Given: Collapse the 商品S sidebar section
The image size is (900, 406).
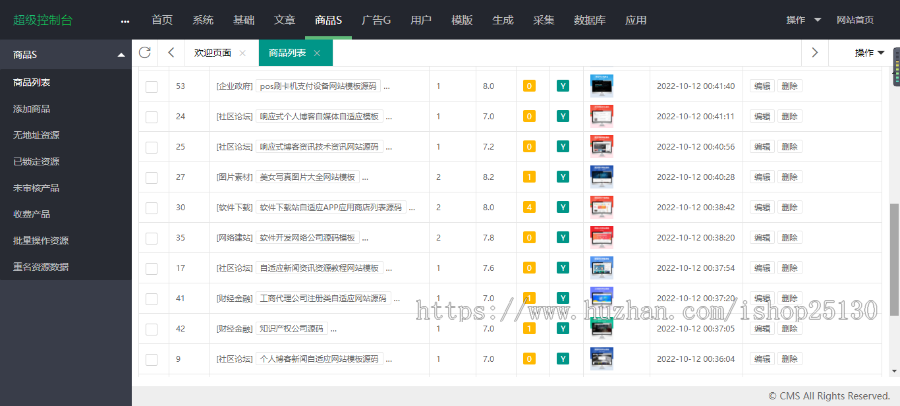Looking at the screenshot, I should pyautogui.click(x=66, y=55).
